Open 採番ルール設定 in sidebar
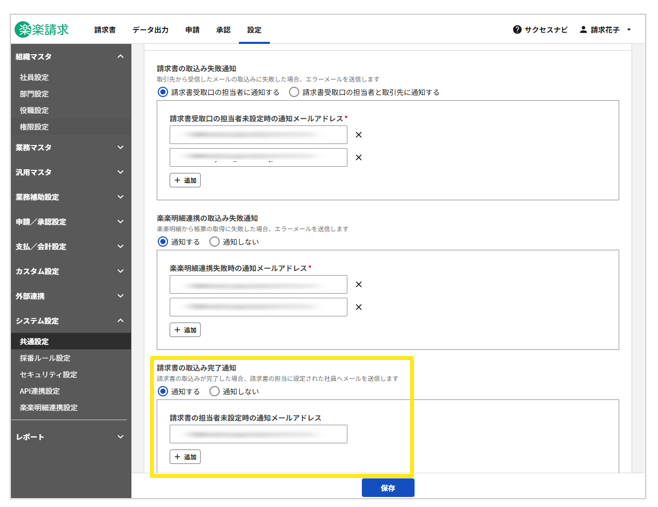Image resolution: width=658 pixels, height=507 pixels. (x=45, y=358)
